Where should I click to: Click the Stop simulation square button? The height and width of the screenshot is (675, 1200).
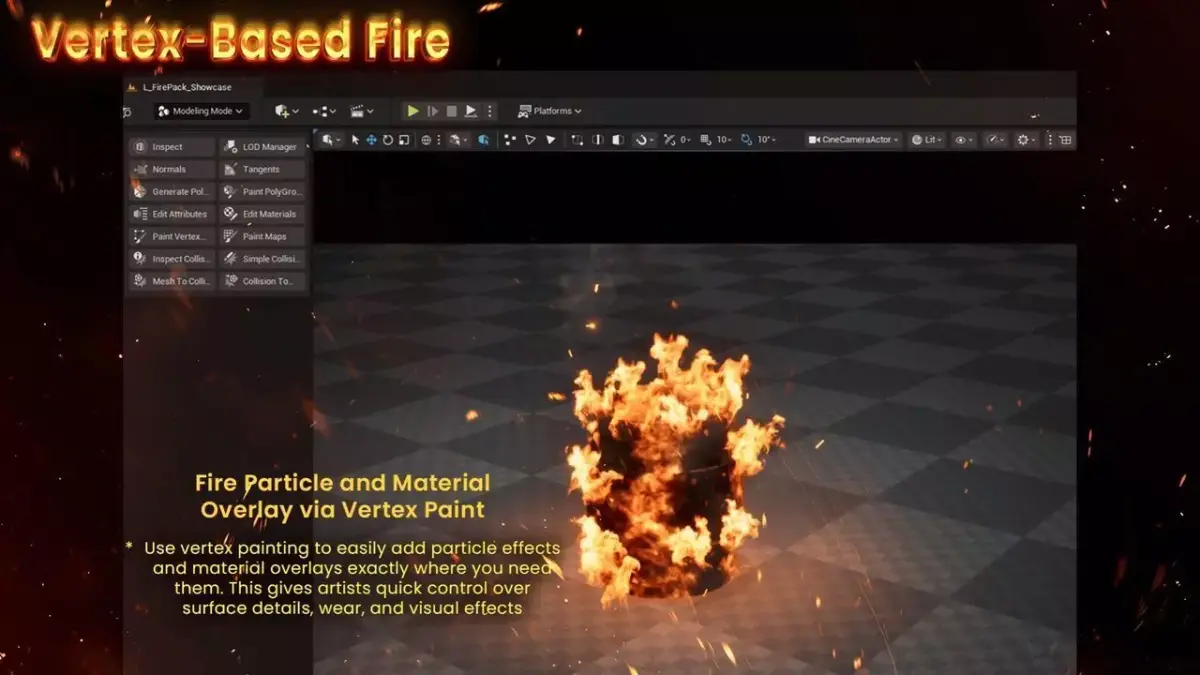(451, 111)
